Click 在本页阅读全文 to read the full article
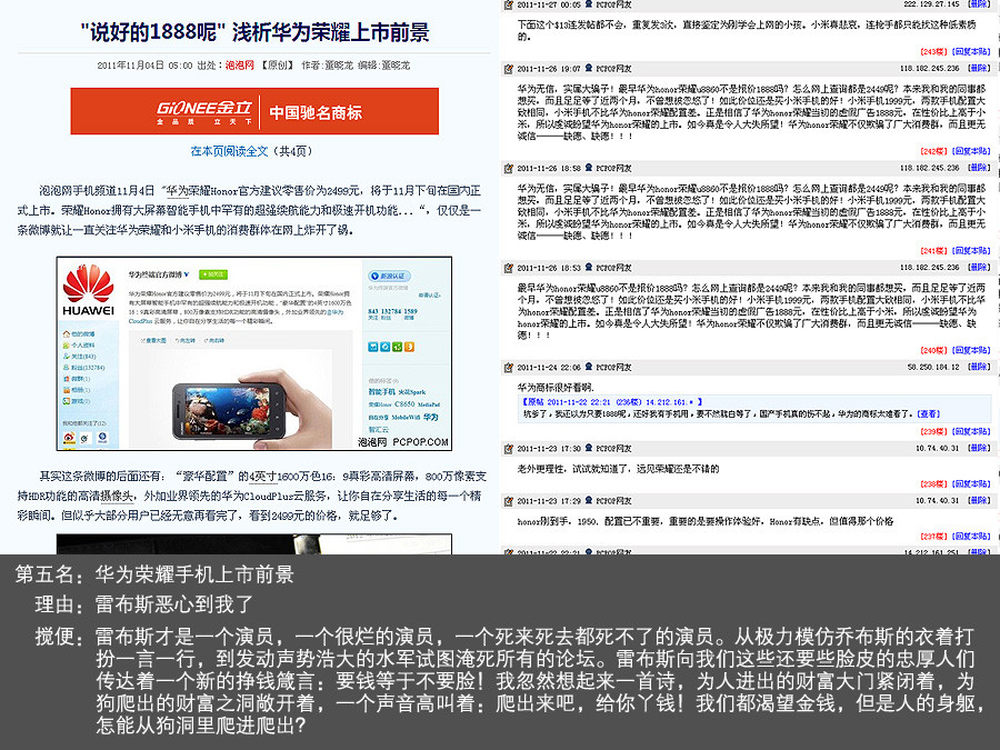 point(229,151)
